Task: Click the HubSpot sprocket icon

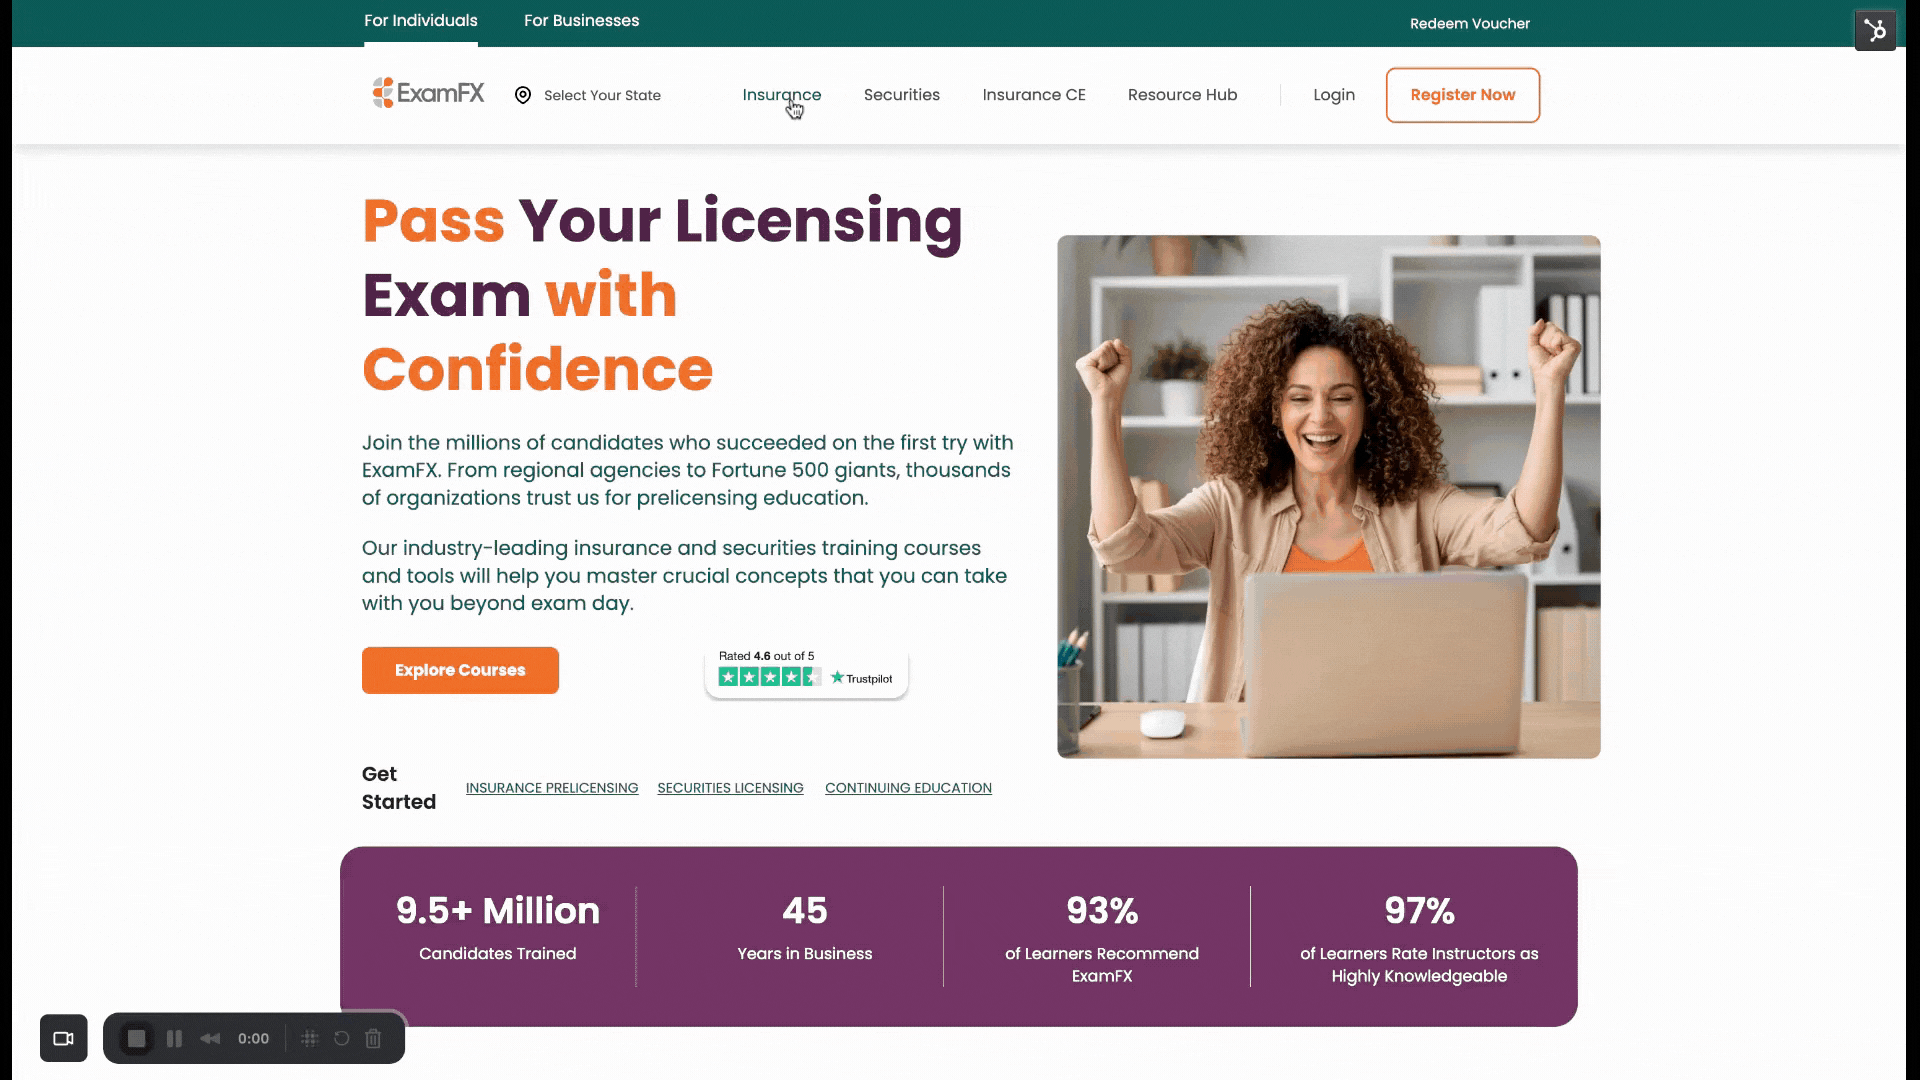Action: tap(1875, 31)
